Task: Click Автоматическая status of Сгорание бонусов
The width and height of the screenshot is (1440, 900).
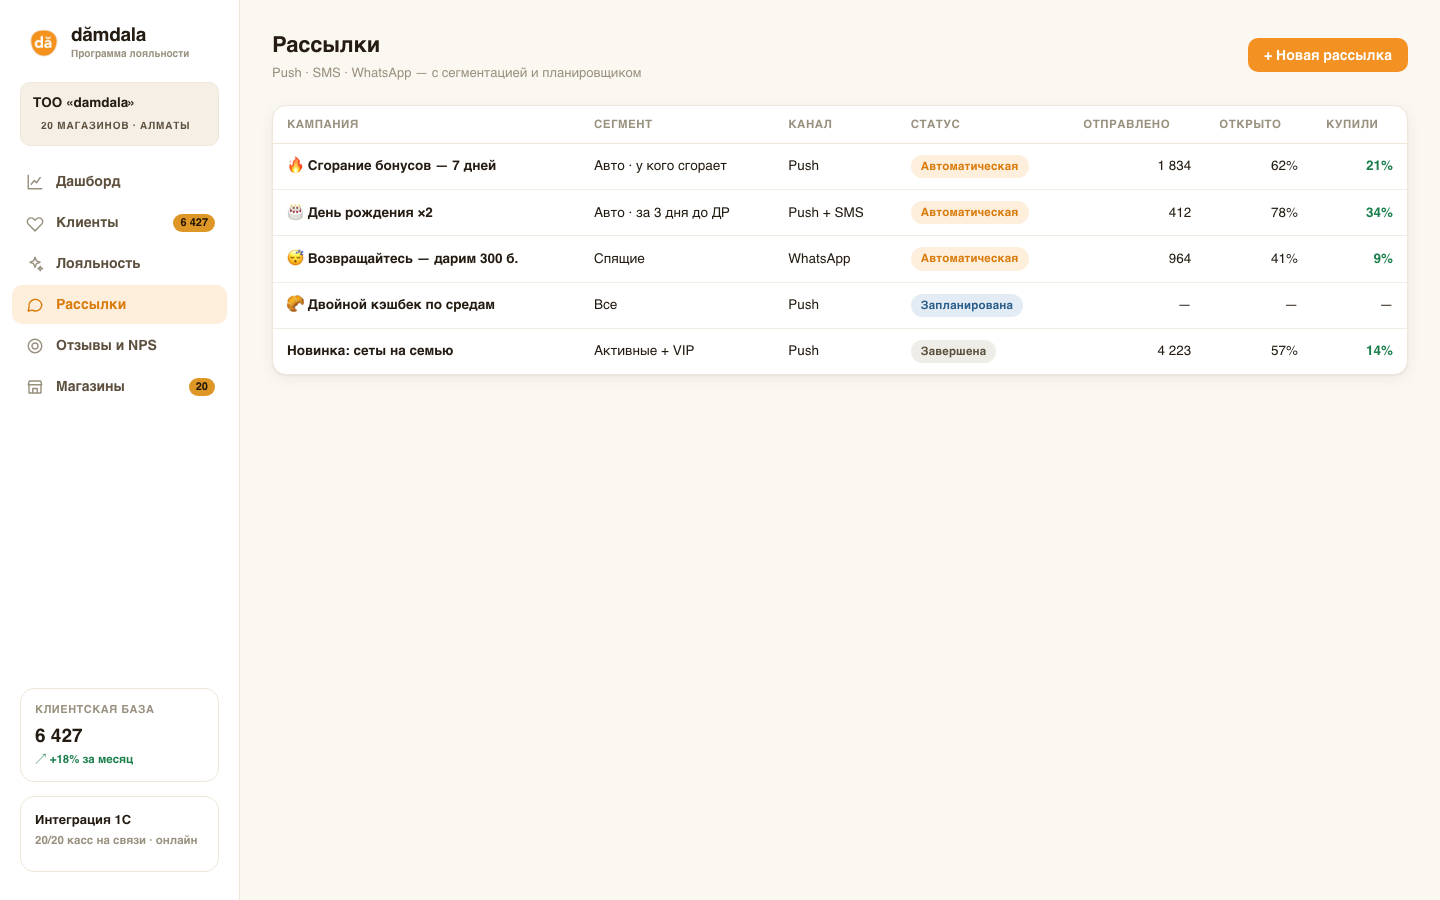Action: [969, 166]
